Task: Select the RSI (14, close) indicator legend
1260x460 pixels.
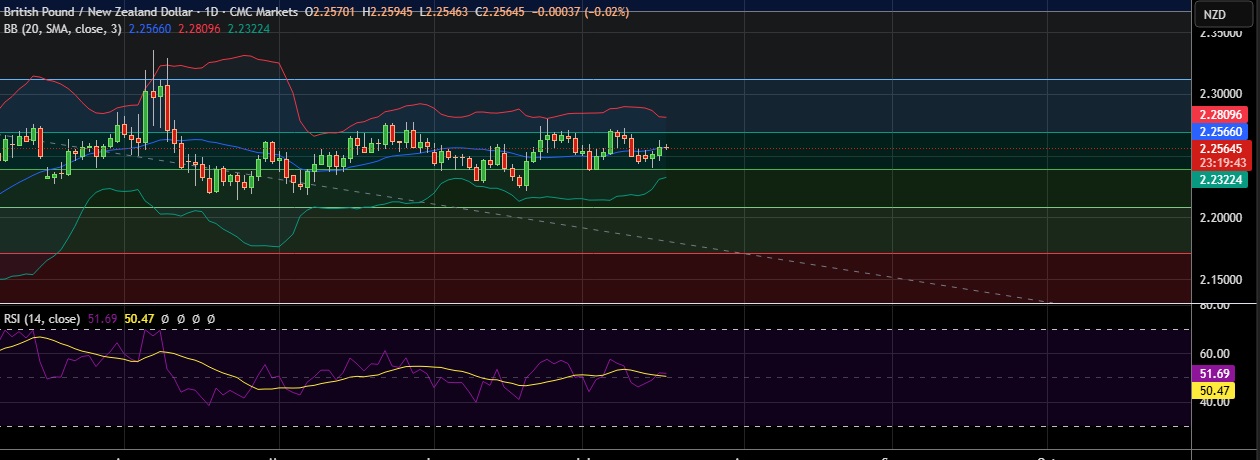Action: click(41, 318)
